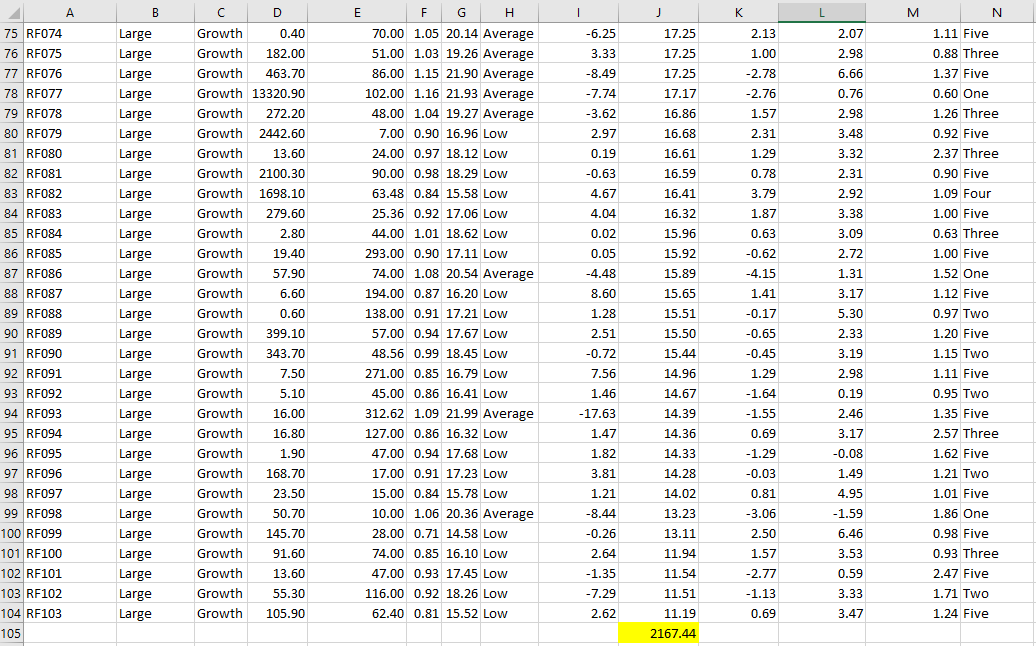Viewport: 1036px width, 646px height.
Task: Click cell with value 4.95
Action: (822, 493)
